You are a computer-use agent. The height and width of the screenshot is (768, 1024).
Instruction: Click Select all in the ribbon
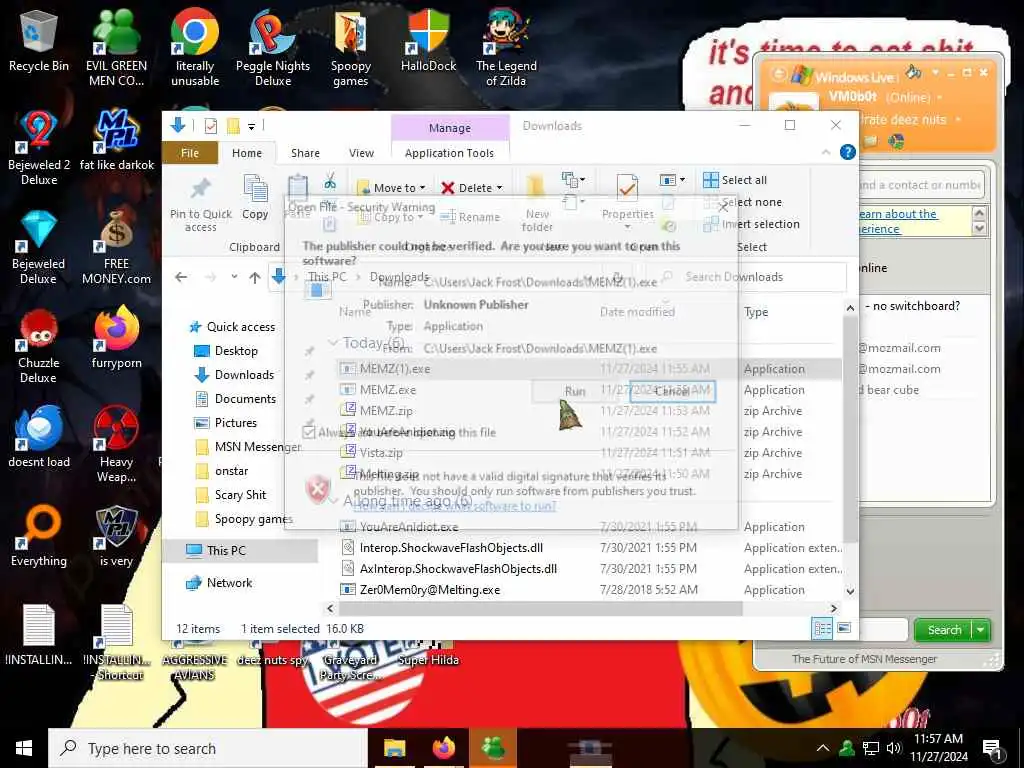click(x=735, y=180)
